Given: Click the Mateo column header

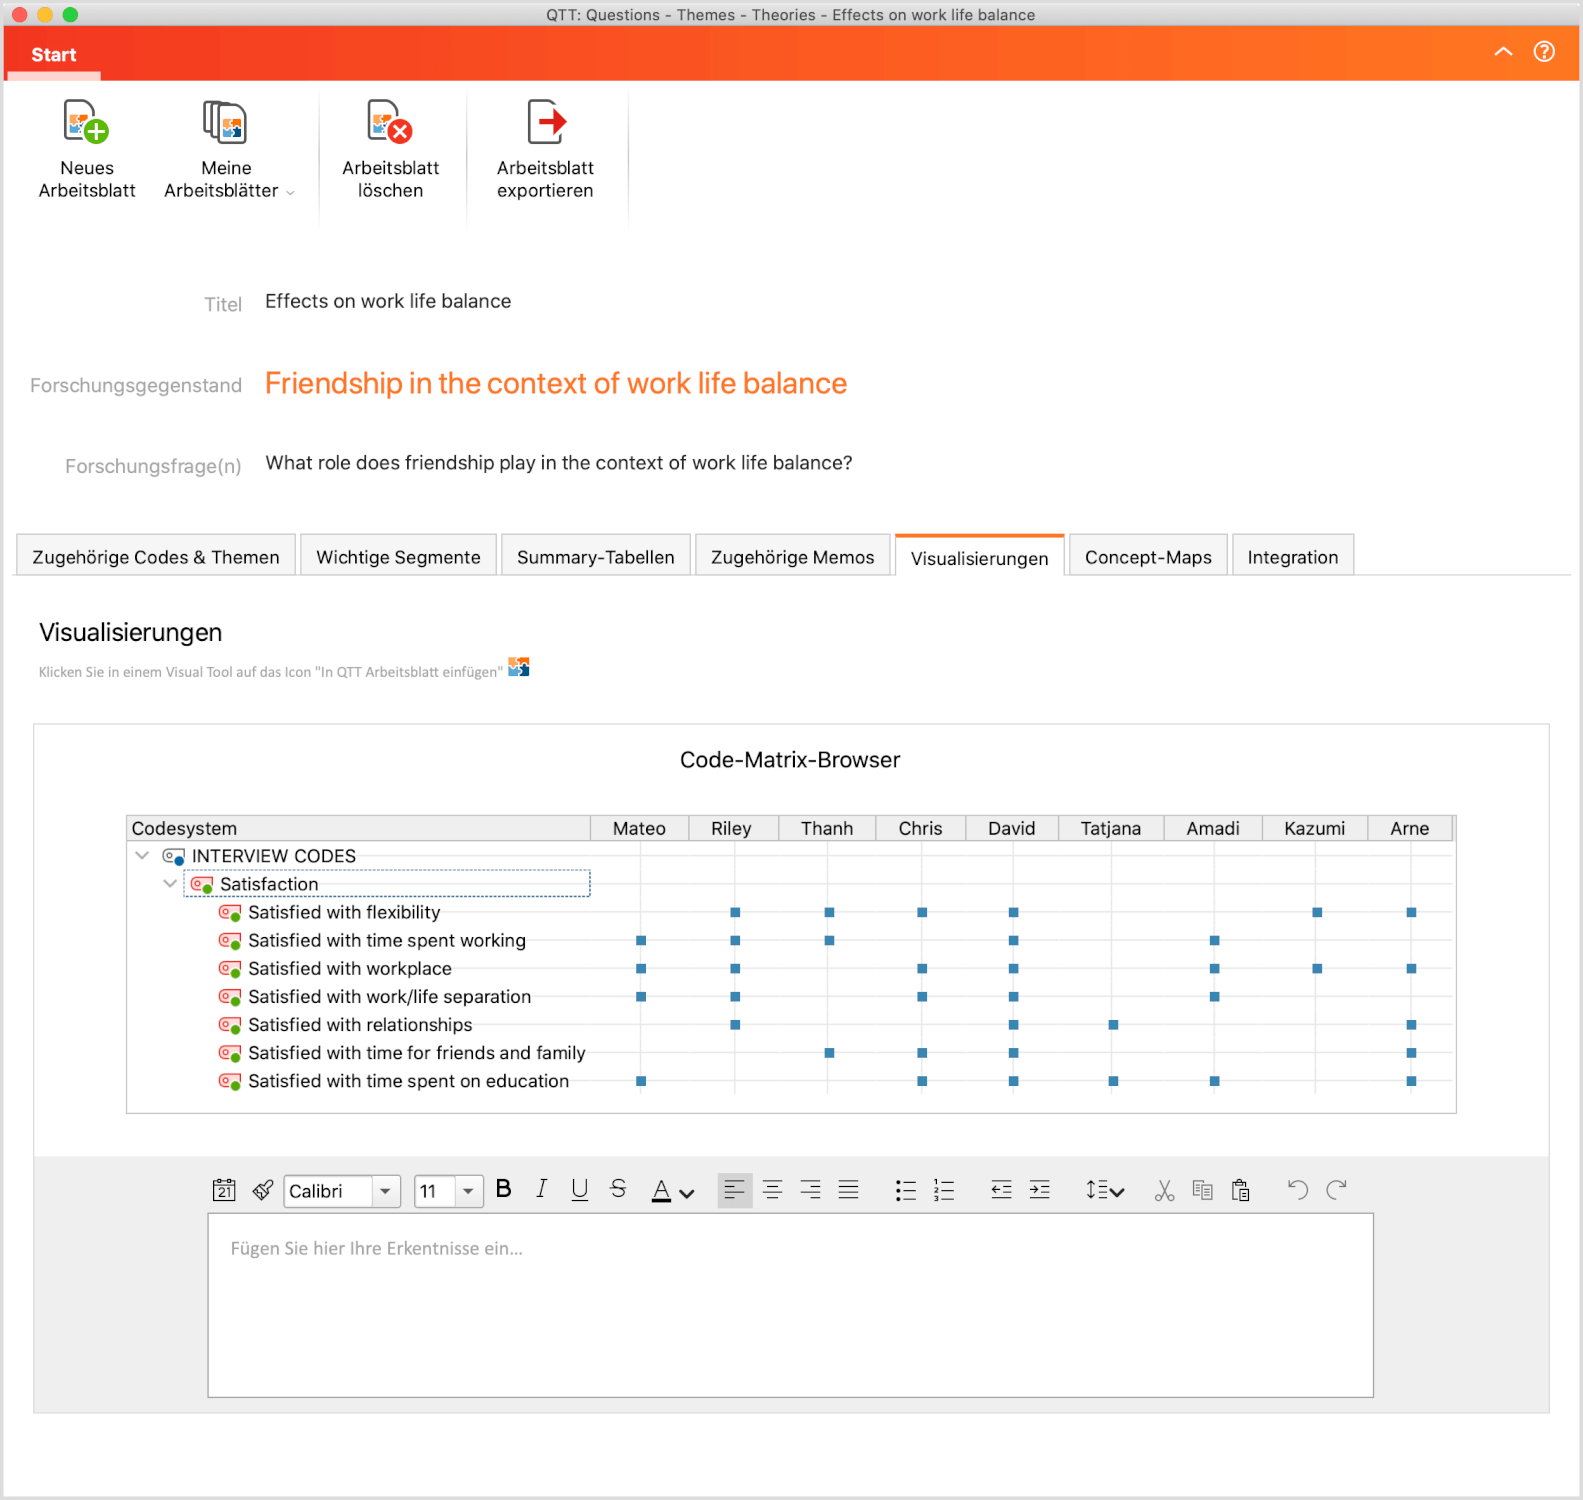Looking at the screenshot, I should tap(639, 828).
